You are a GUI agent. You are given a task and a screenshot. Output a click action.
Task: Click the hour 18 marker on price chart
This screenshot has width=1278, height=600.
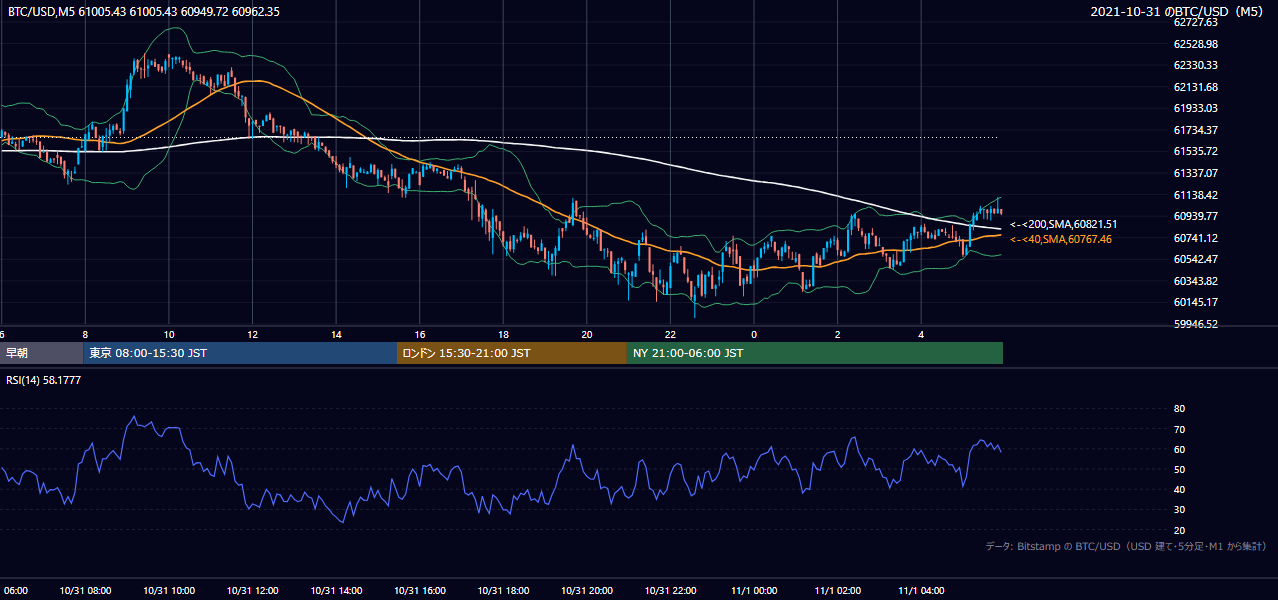pyautogui.click(x=503, y=334)
